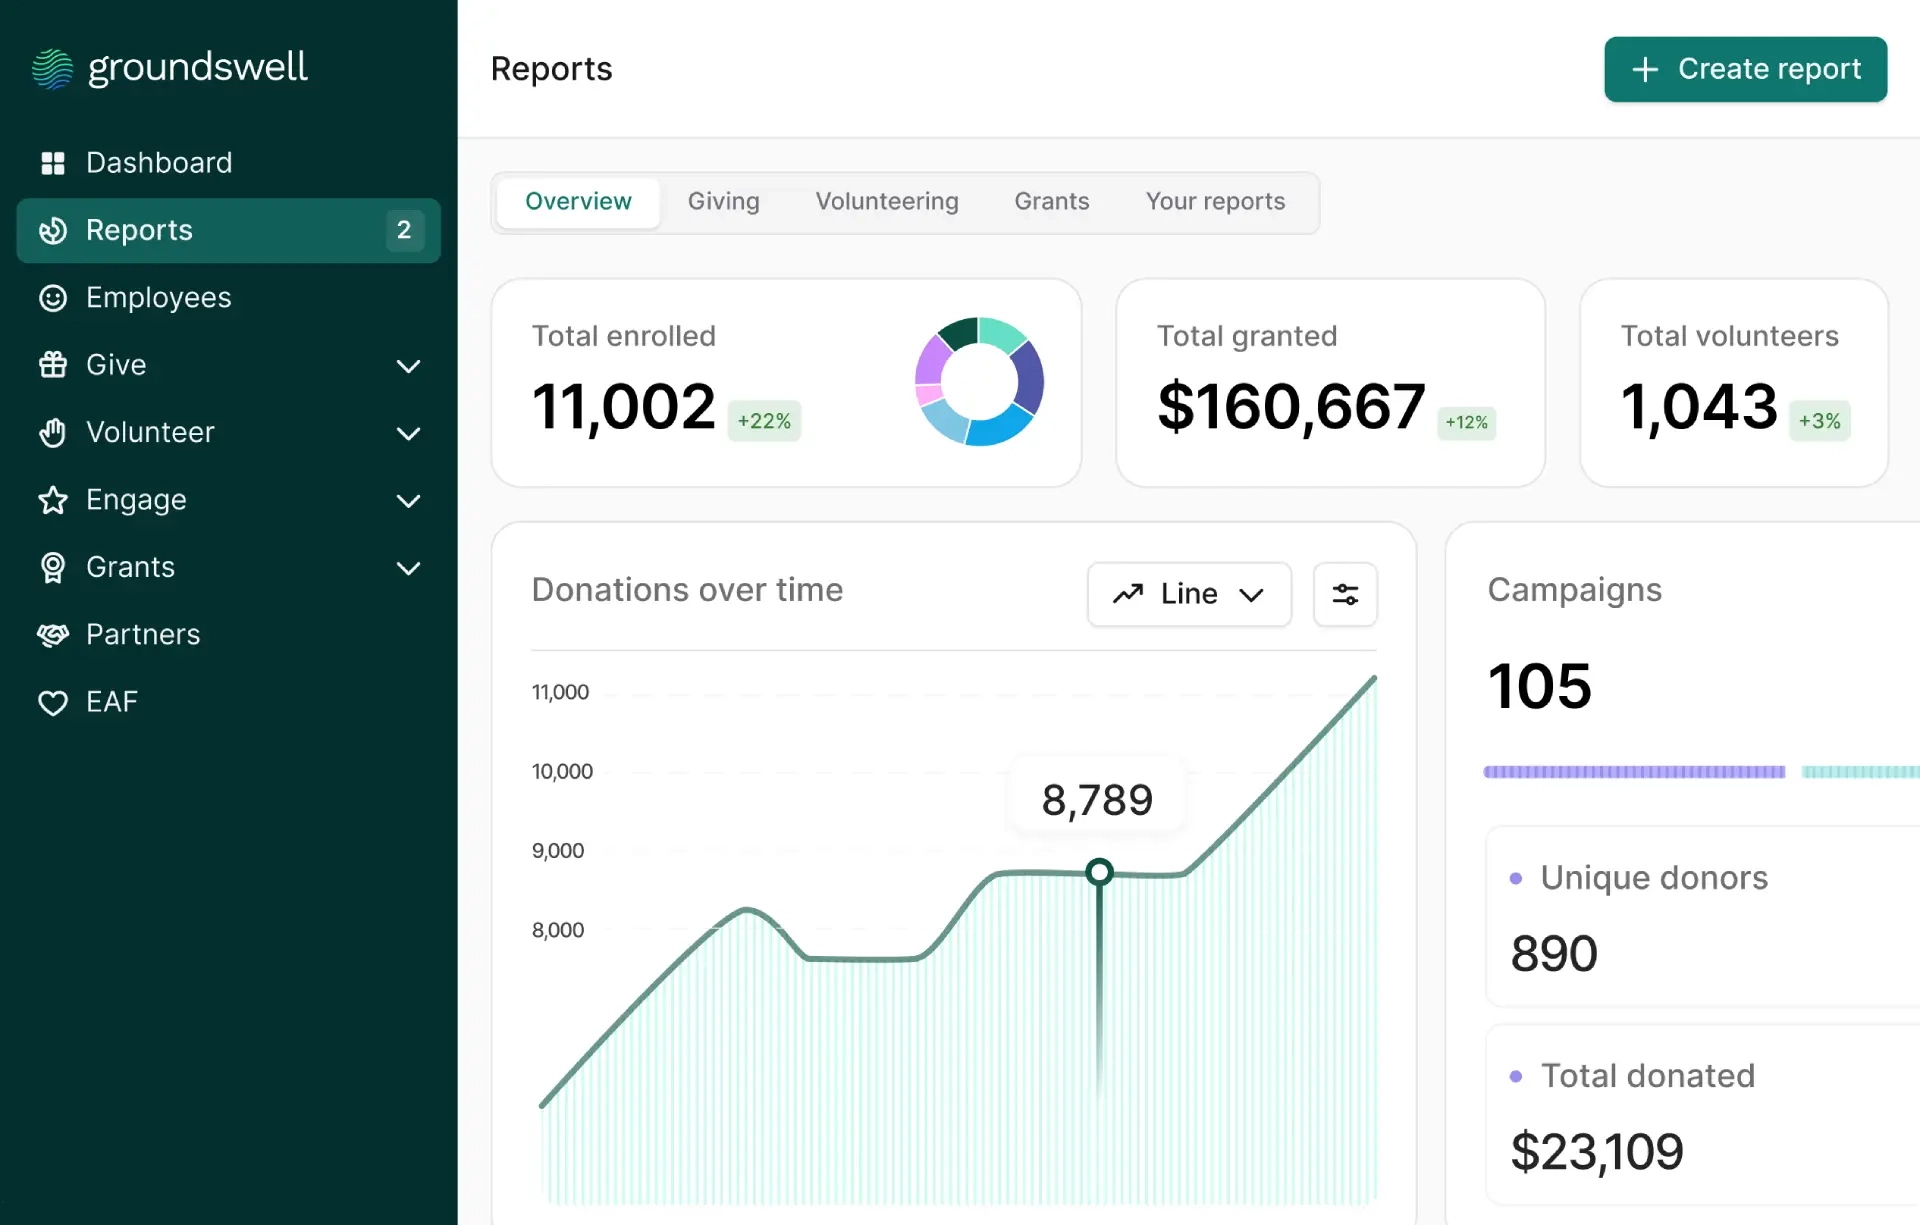Open Dashboard via its grid icon
Screen dimensions: 1920x1225
(52, 163)
